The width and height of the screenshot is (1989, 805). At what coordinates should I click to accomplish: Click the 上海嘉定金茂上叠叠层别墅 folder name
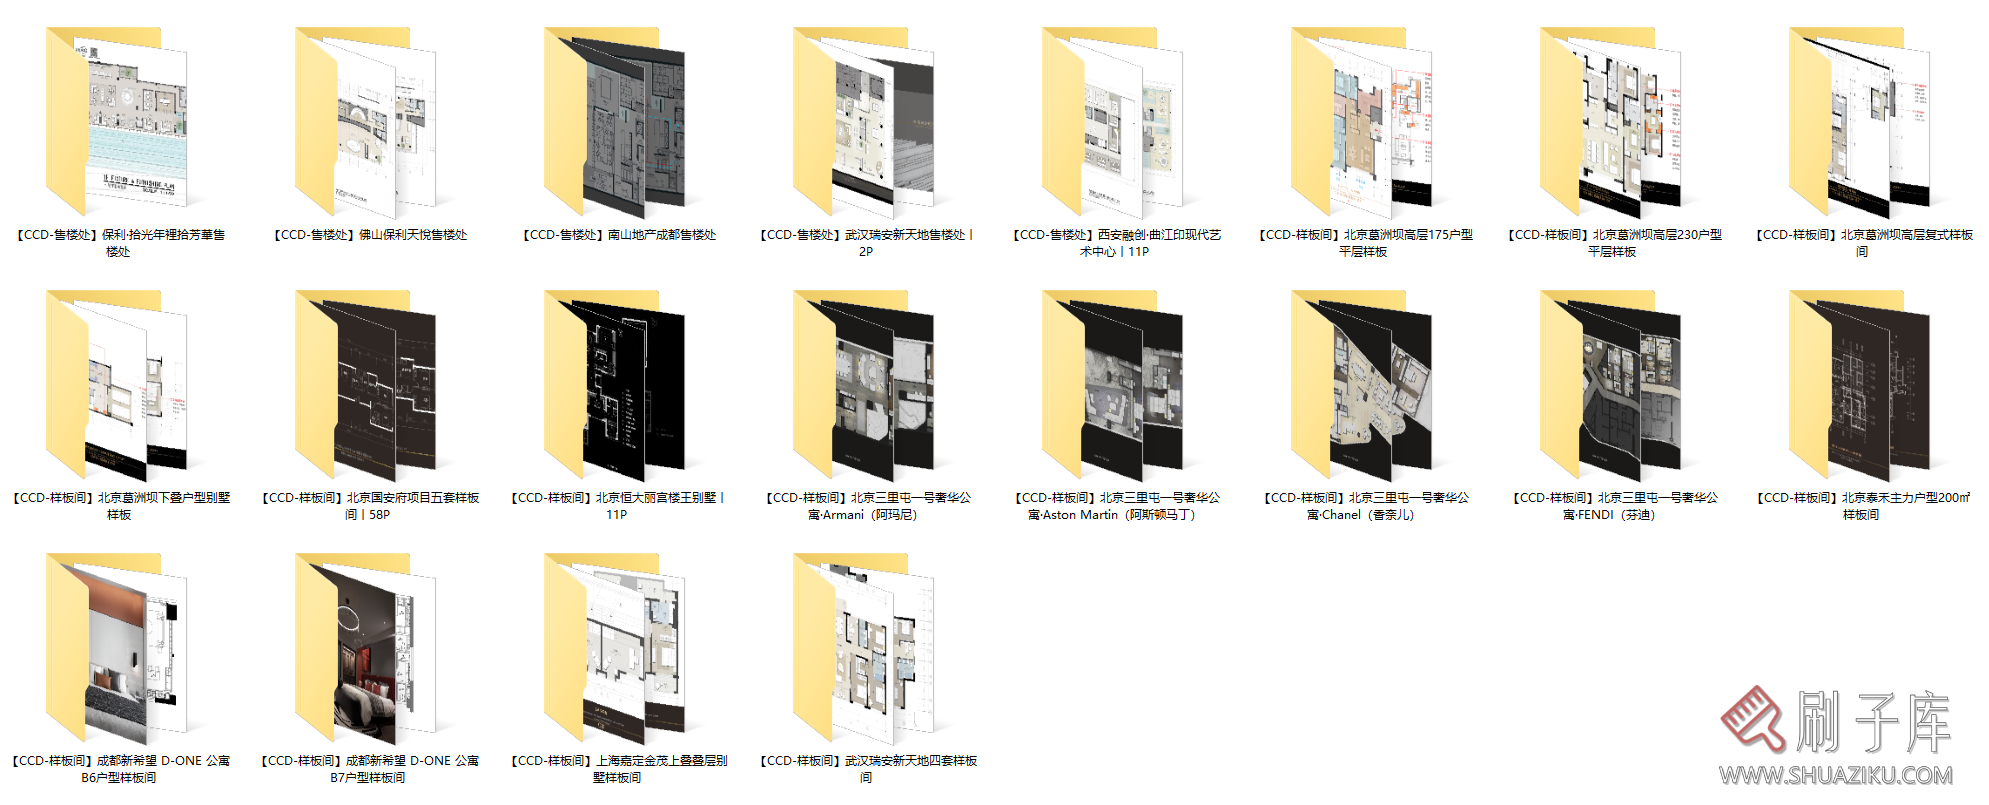tap(617, 769)
